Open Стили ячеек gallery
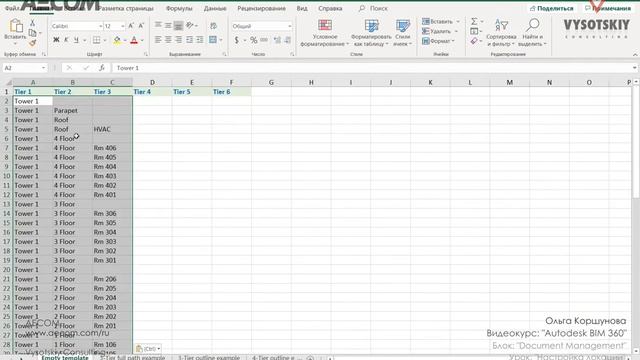Screen dimensions: 640x360 pos(402,33)
